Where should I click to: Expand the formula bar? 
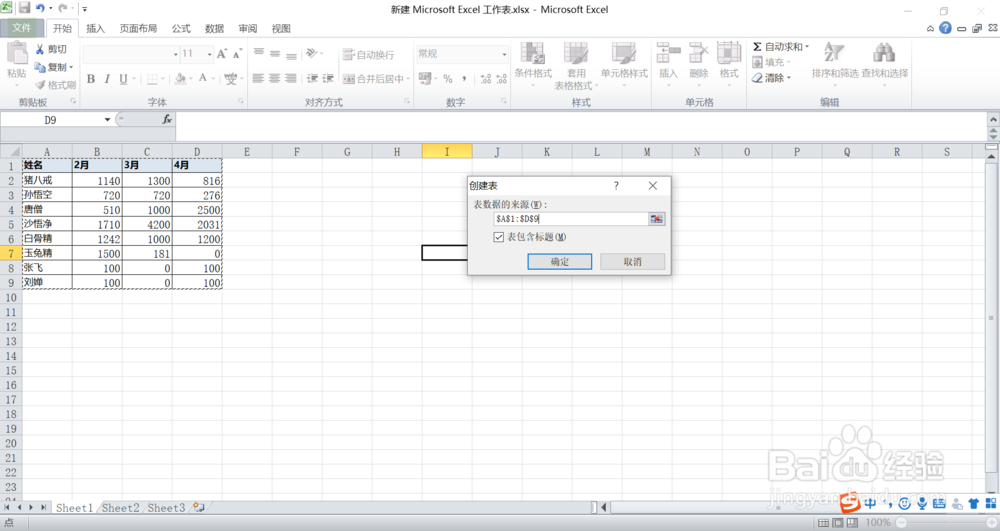pos(993,119)
